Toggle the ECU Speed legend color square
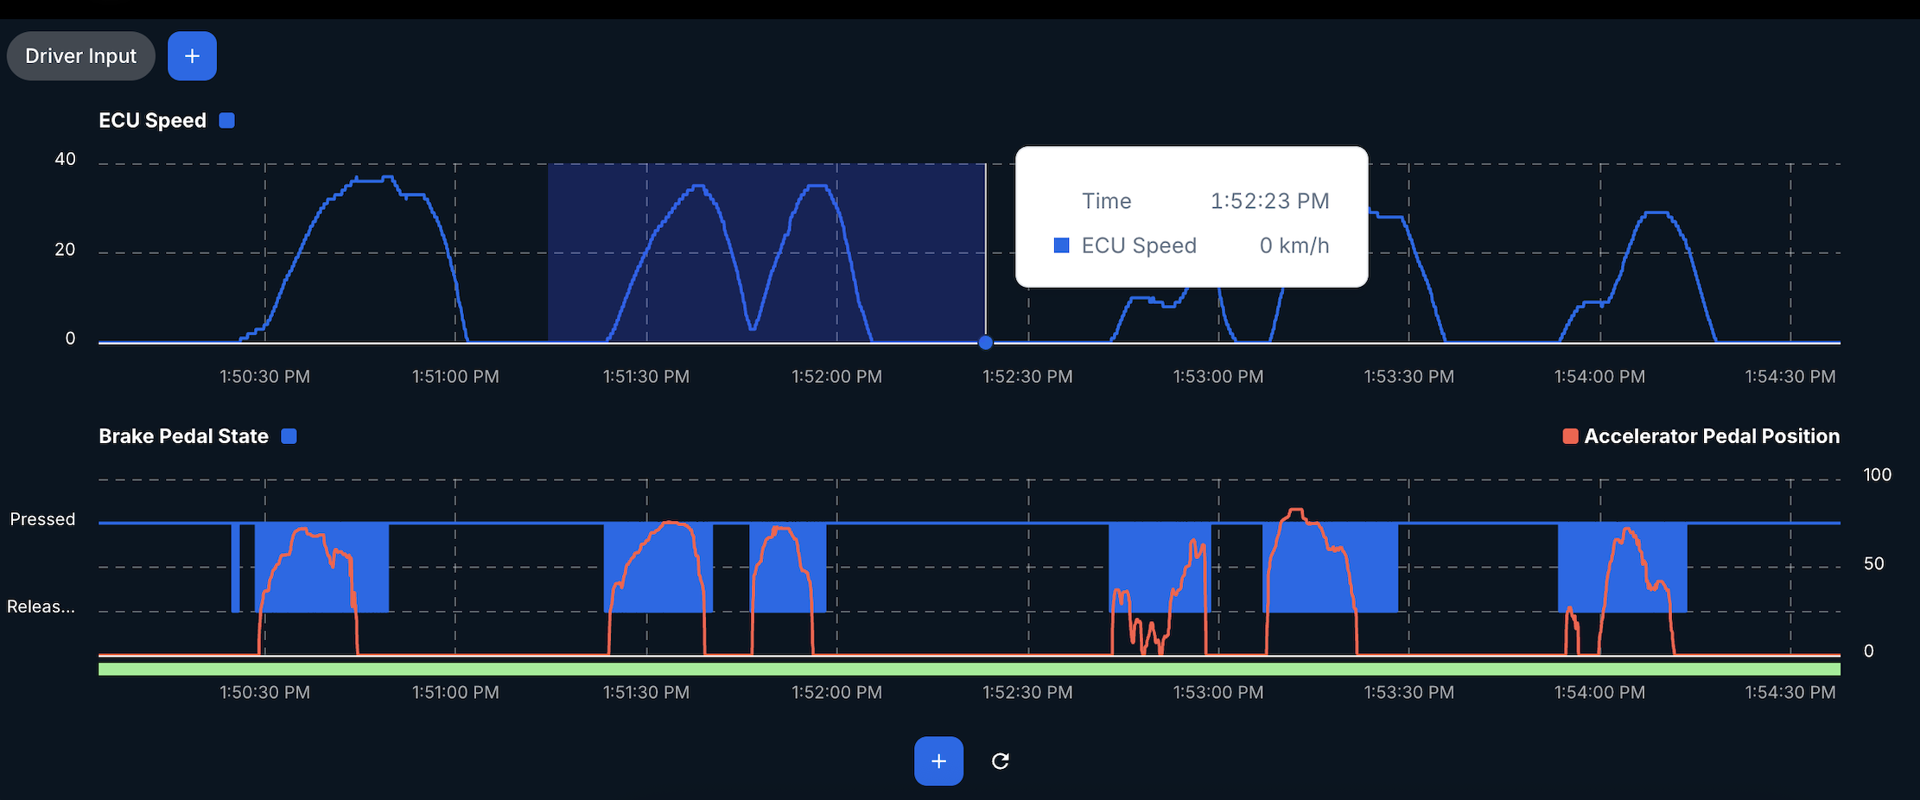 point(227,121)
